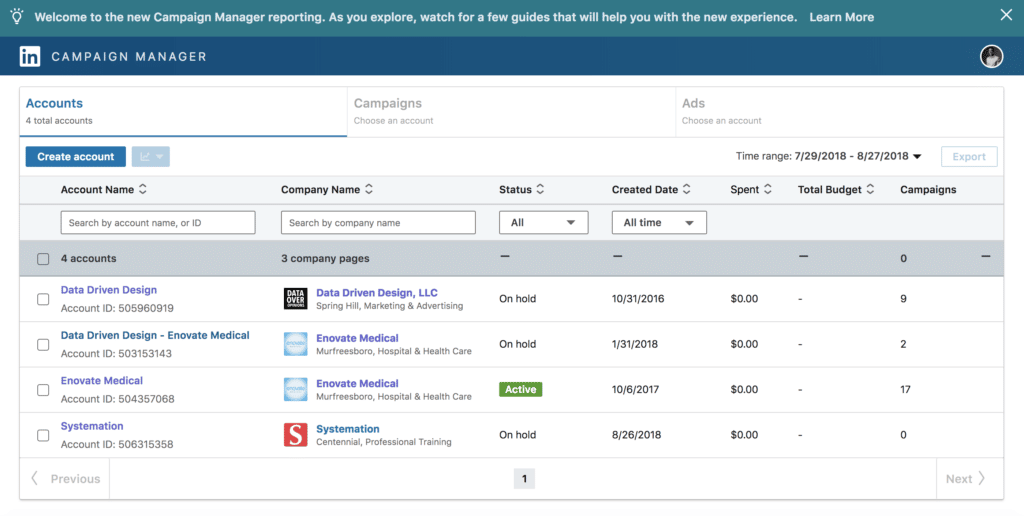Sort by Company Name arrows

coord(369,189)
